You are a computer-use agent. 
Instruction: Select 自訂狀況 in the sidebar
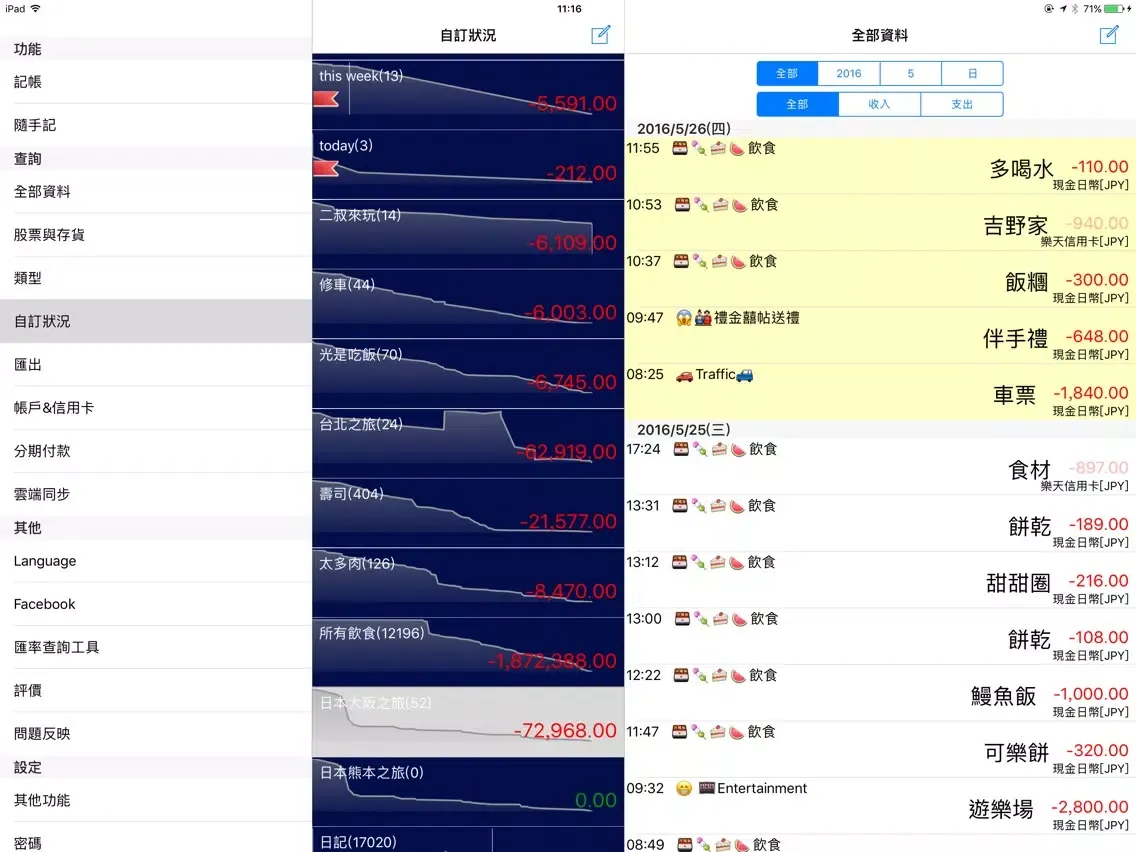(156, 321)
